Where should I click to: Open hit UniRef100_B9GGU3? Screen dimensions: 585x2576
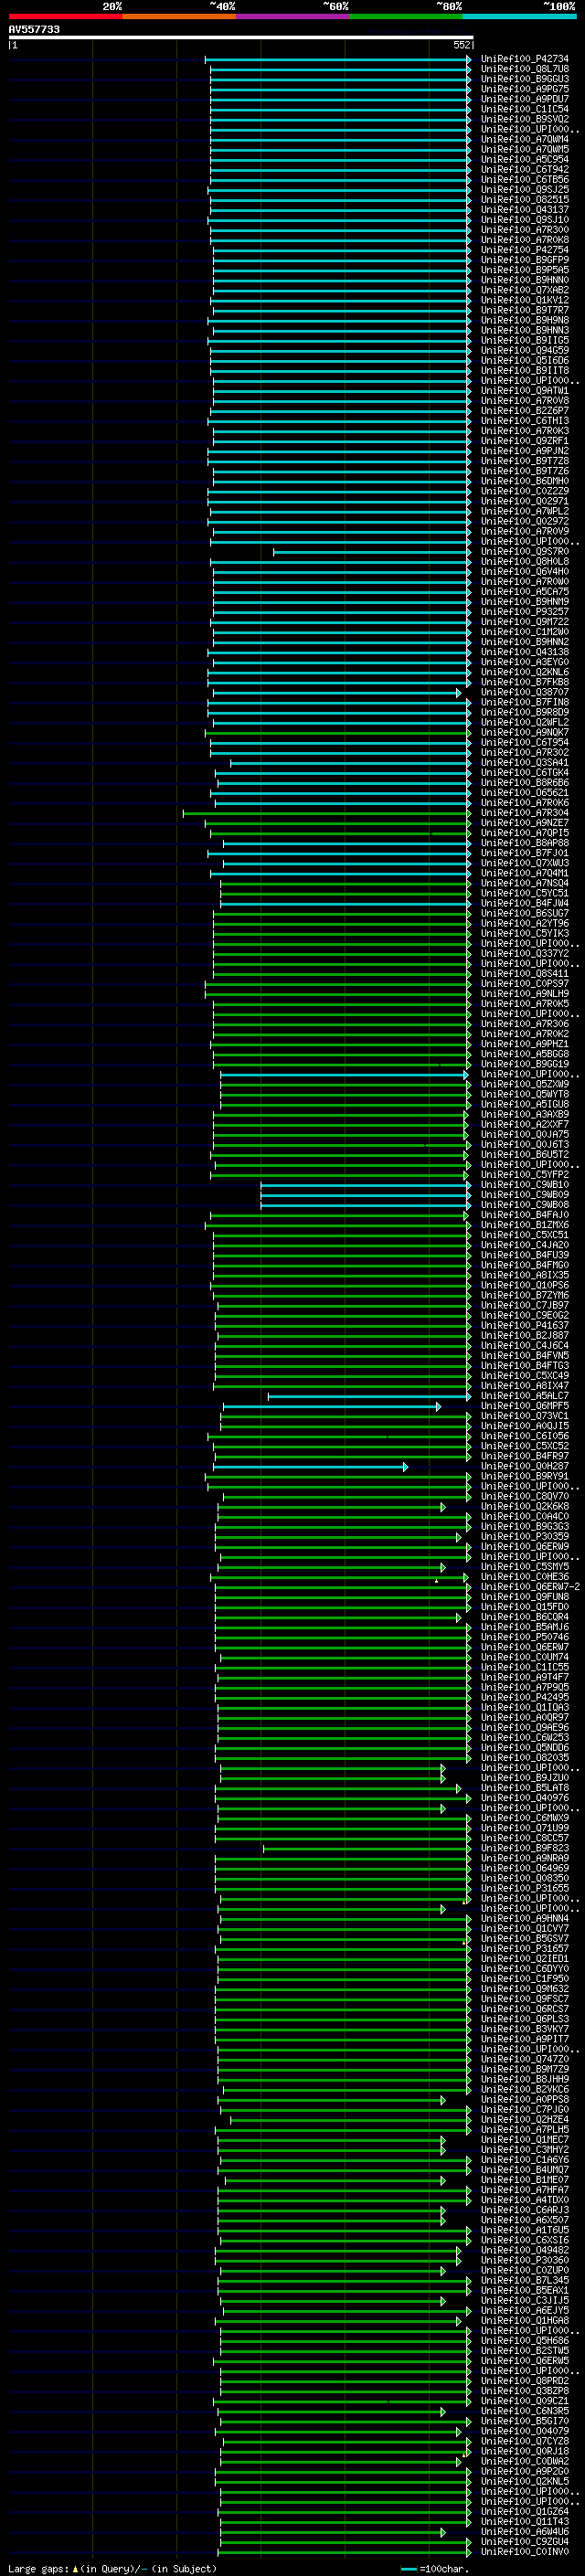click(x=524, y=79)
